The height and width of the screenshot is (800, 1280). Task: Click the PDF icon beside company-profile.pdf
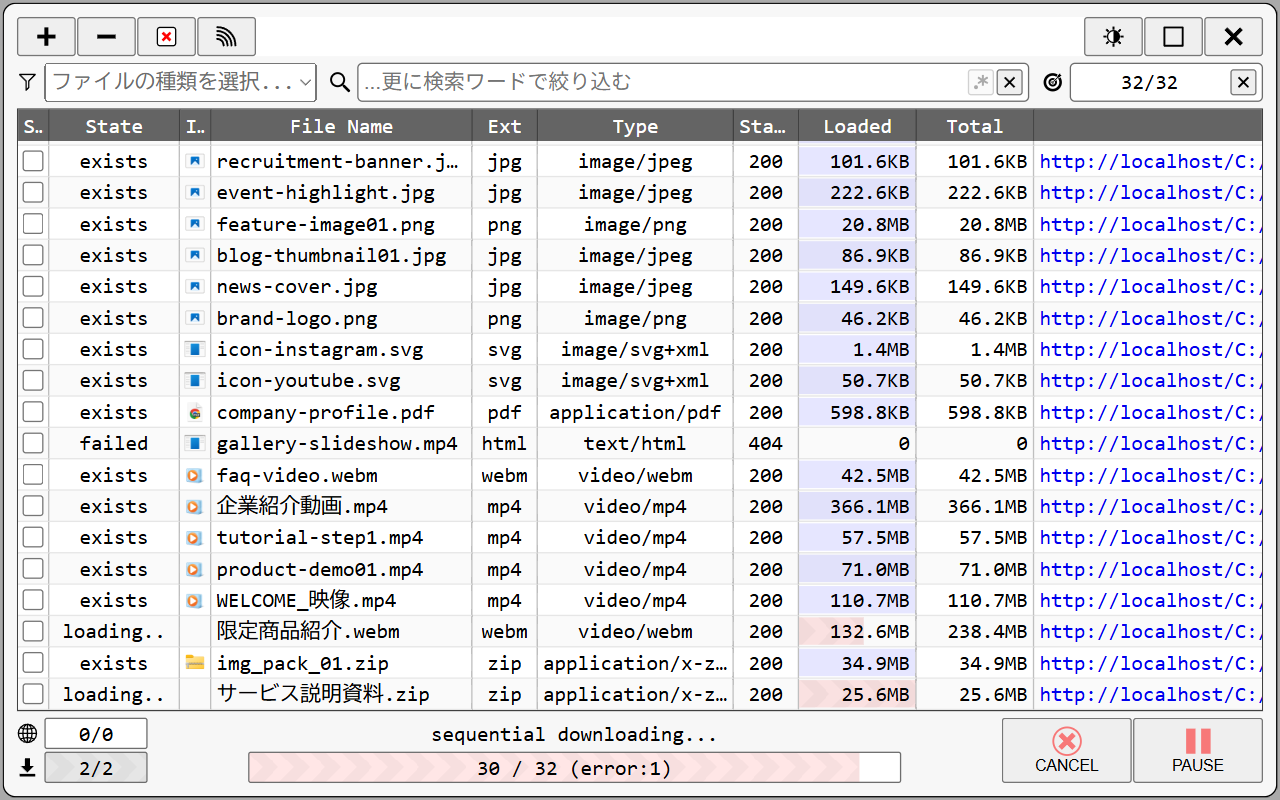(x=194, y=412)
